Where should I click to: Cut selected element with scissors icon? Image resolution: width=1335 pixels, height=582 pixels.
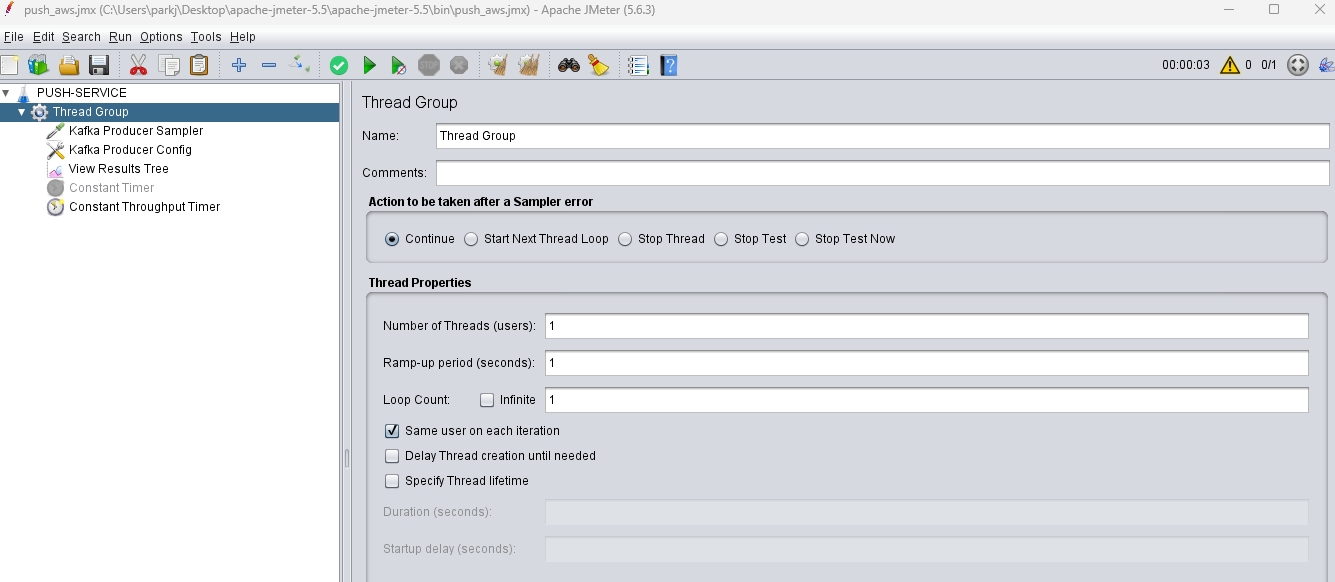point(138,65)
